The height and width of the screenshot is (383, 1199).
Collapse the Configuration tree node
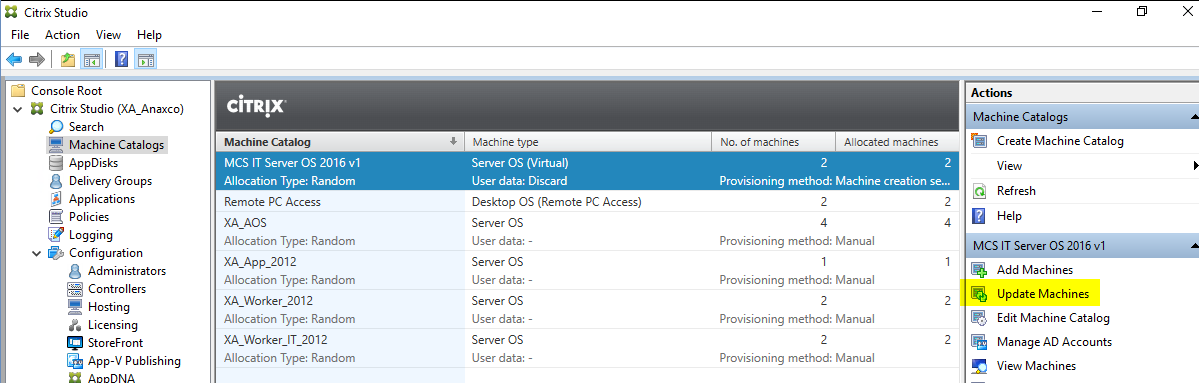(37, 253)
